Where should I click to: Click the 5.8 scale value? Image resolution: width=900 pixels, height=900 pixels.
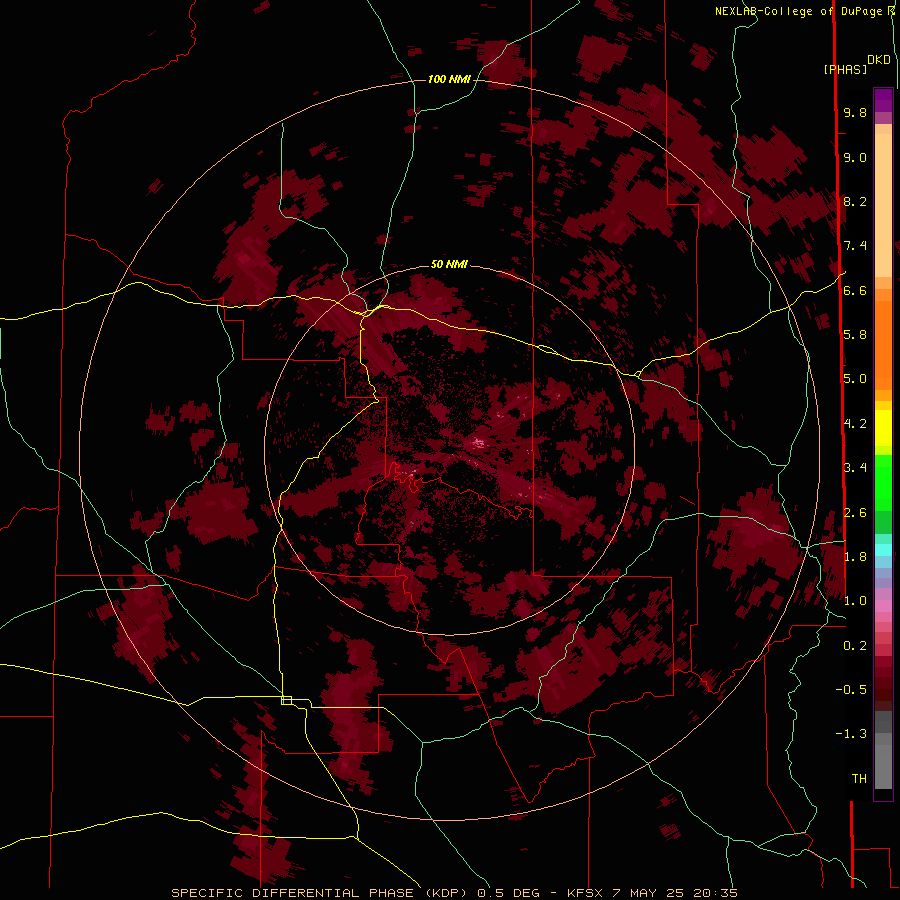[855, 335]
